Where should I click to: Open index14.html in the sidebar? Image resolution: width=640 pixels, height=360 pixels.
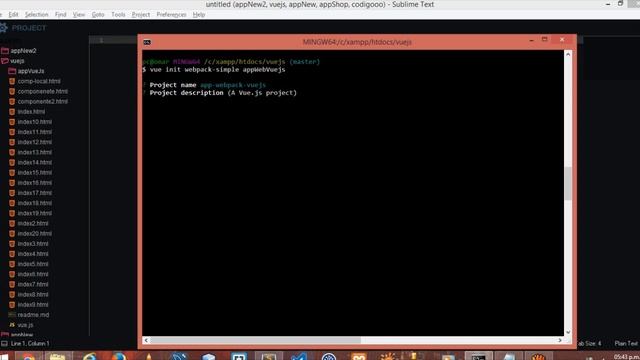[x=35, y=162]
